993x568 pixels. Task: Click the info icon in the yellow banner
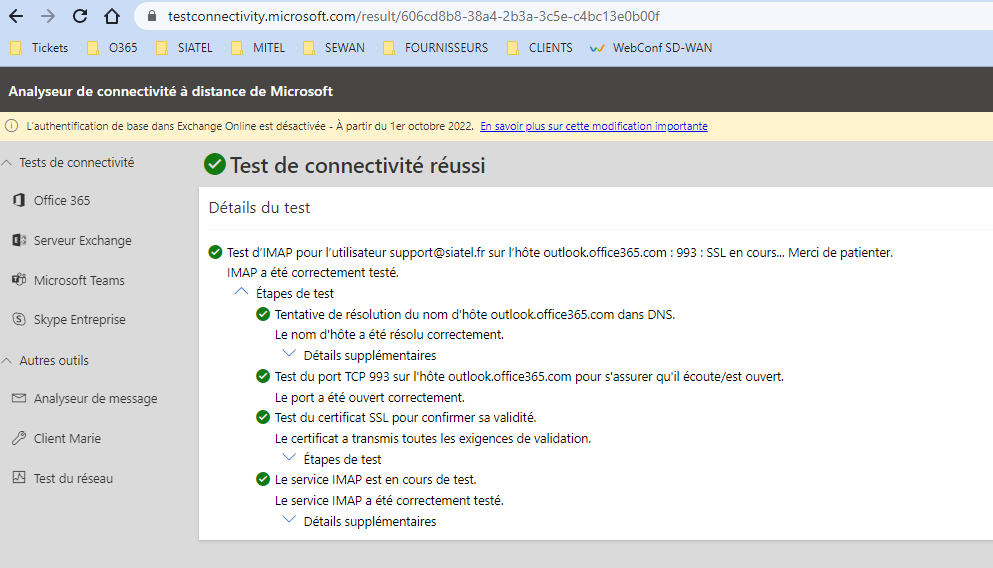11,126
